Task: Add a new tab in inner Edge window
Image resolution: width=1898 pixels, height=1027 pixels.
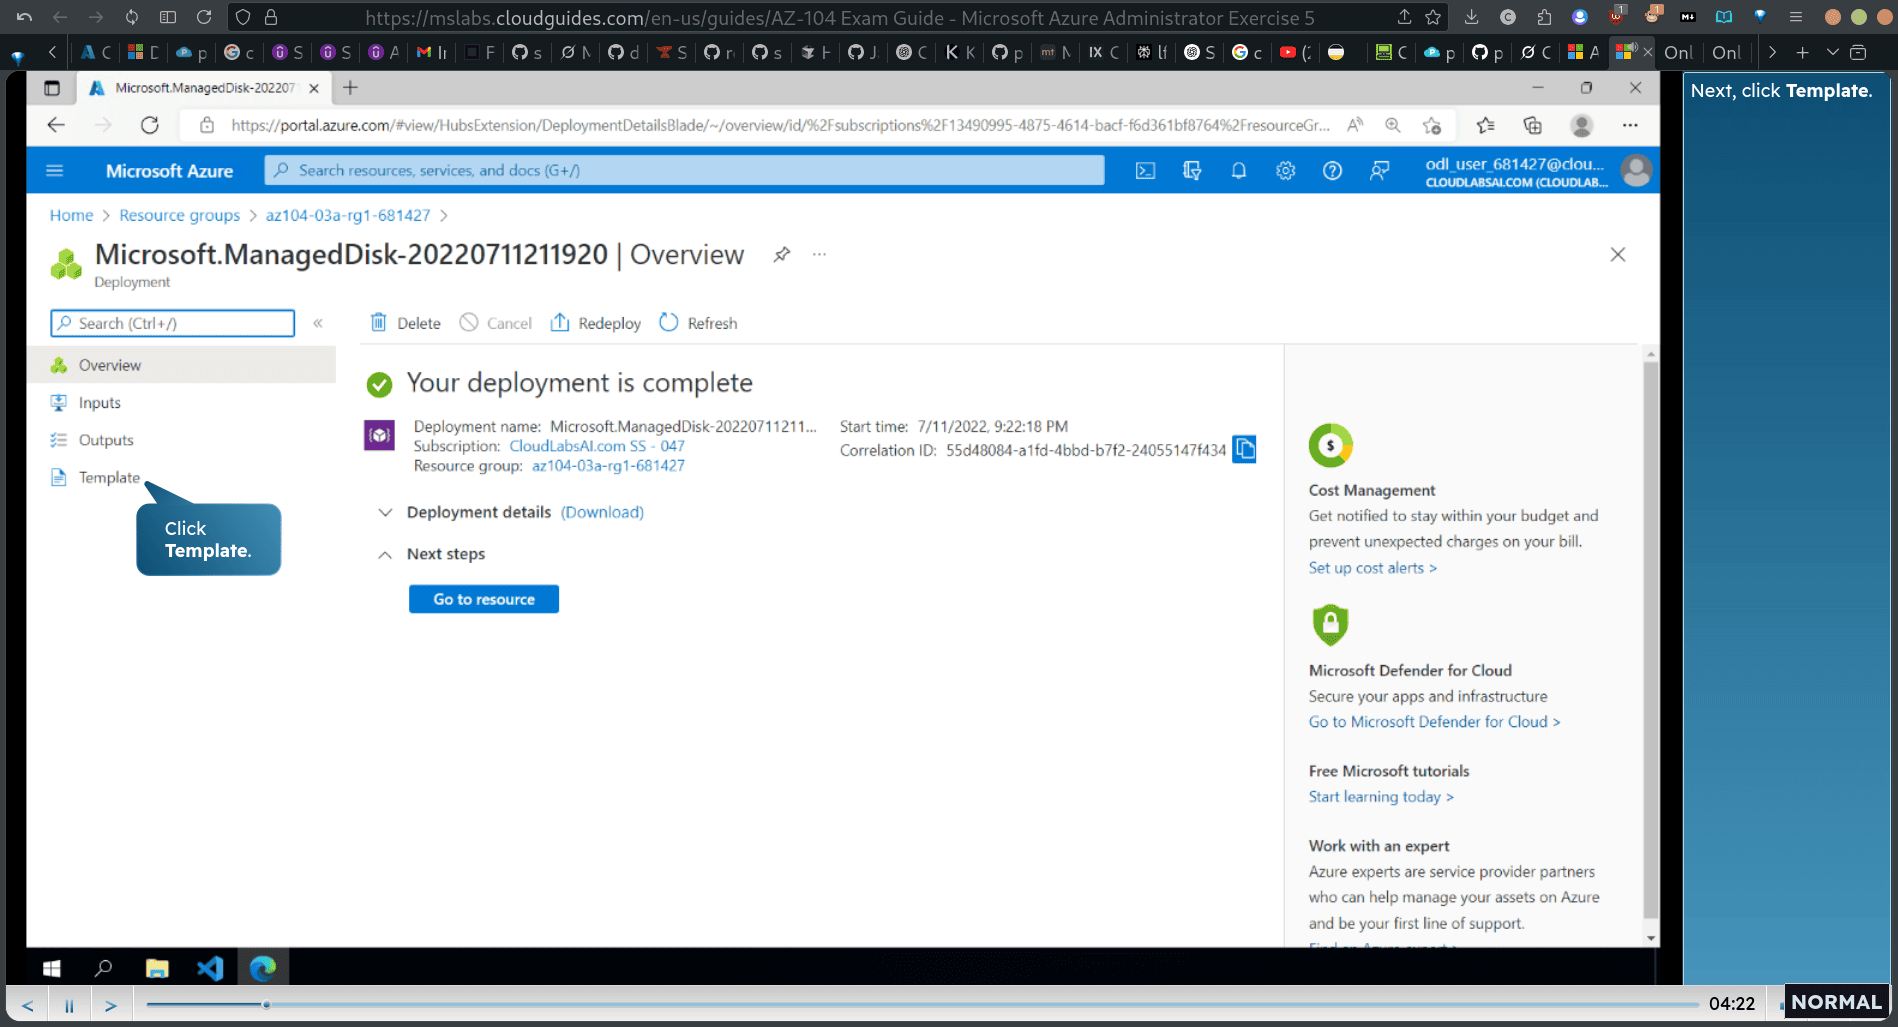Action: pyautogui.click(x=350, y=88)
